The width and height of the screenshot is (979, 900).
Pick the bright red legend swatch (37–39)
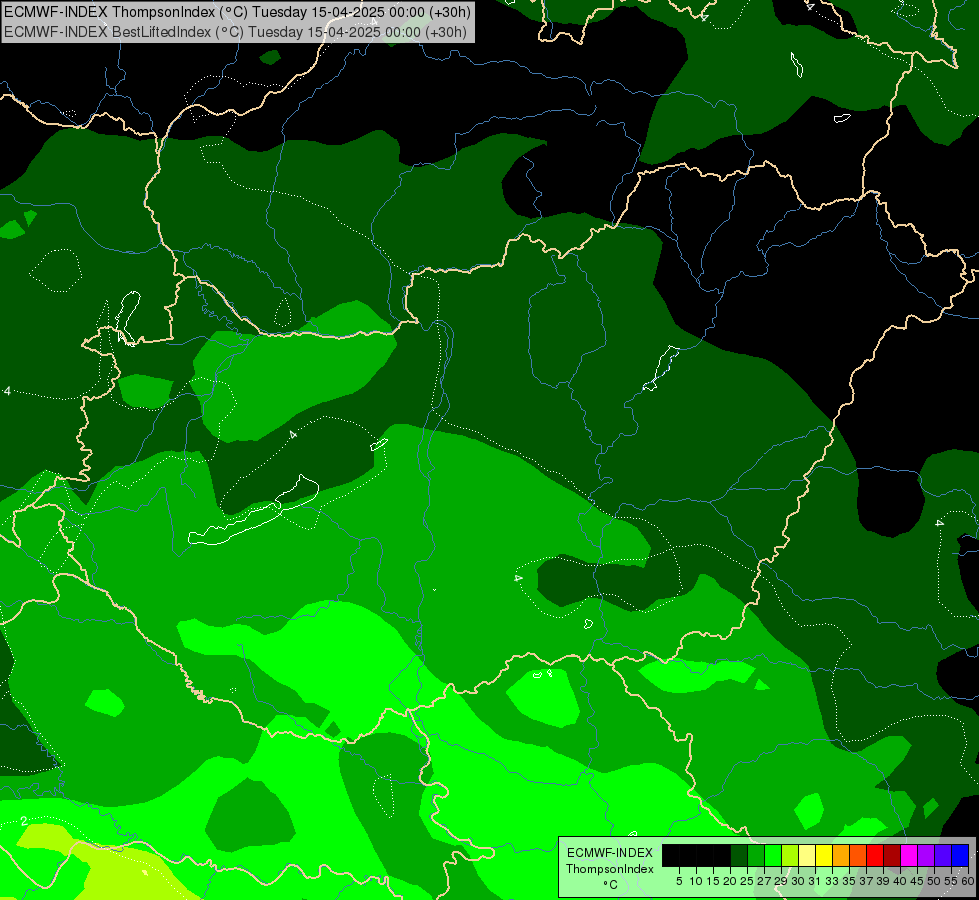point(874,855)
